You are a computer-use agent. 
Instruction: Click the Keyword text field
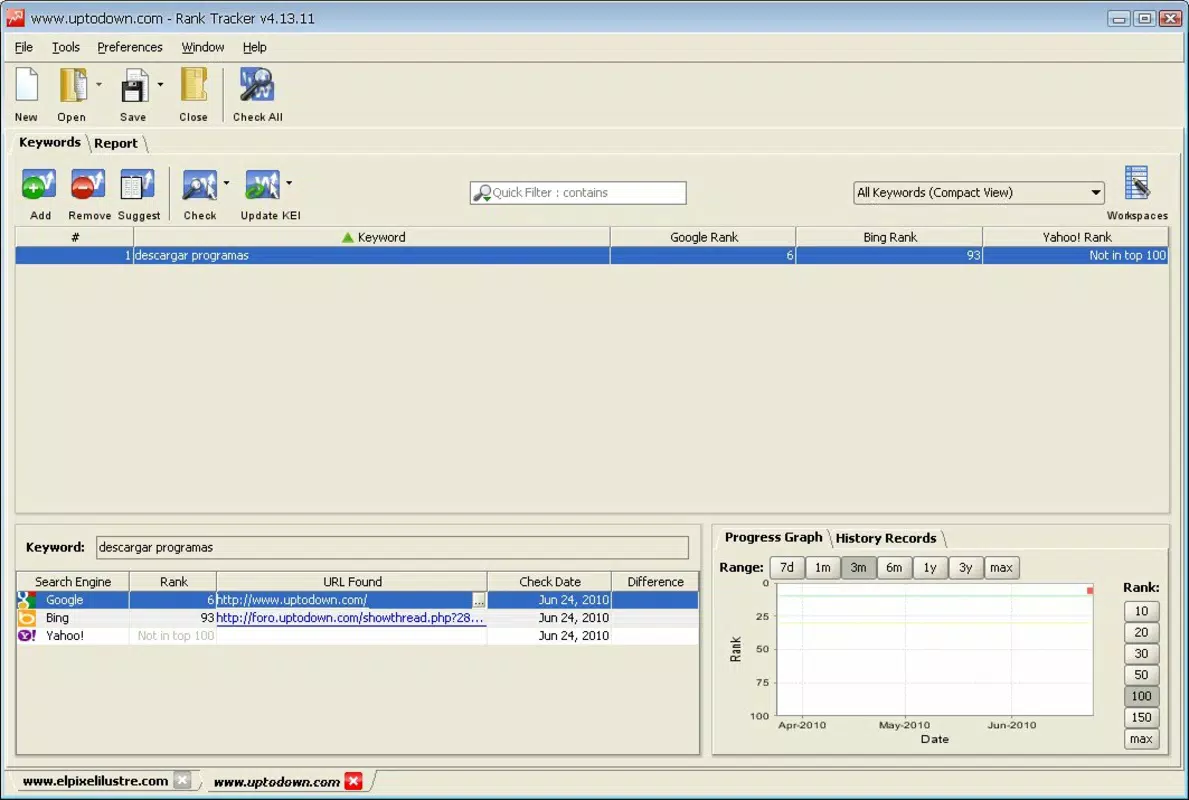[x=392, y=547]
